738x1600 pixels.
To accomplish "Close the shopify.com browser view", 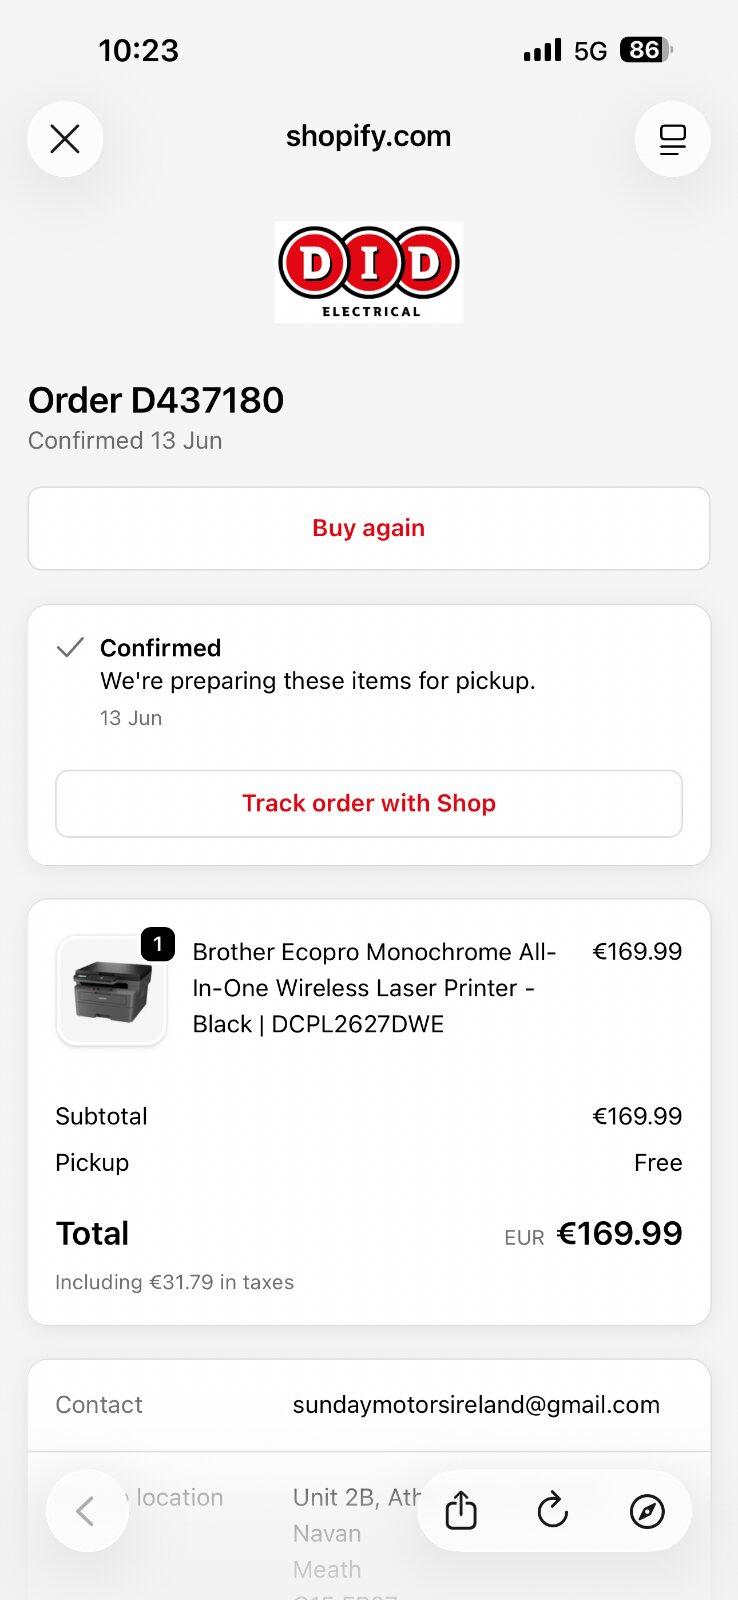I will (x=65, y=139).
